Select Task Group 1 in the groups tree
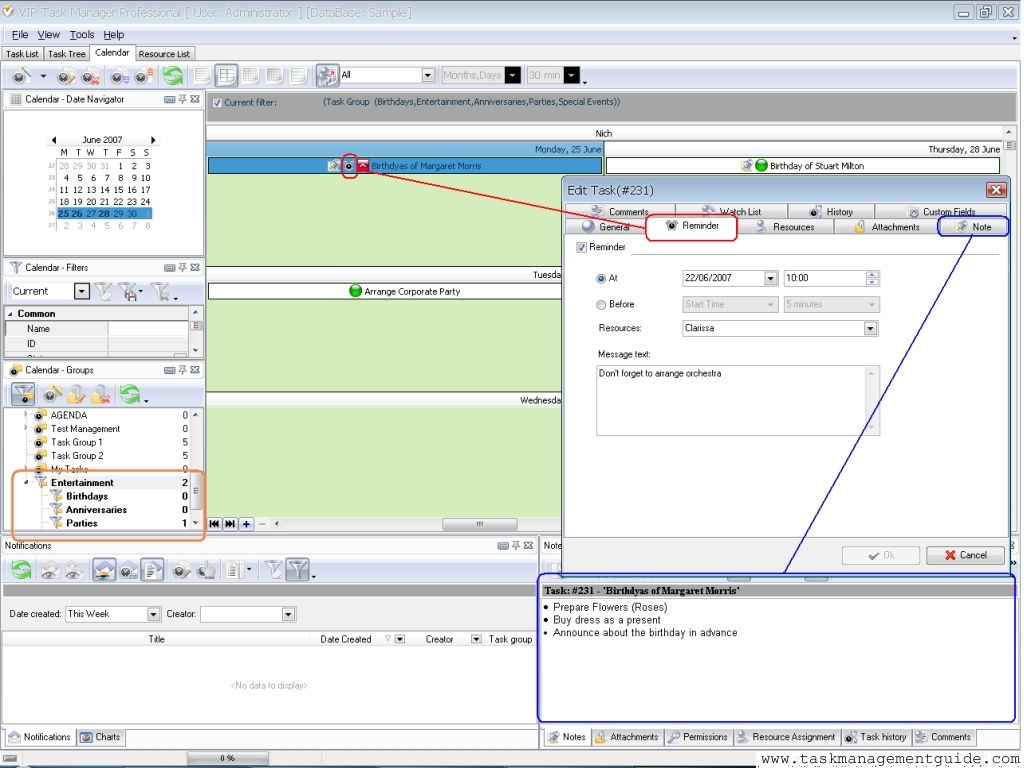1024x768 pixels. (x=76, y=443)
